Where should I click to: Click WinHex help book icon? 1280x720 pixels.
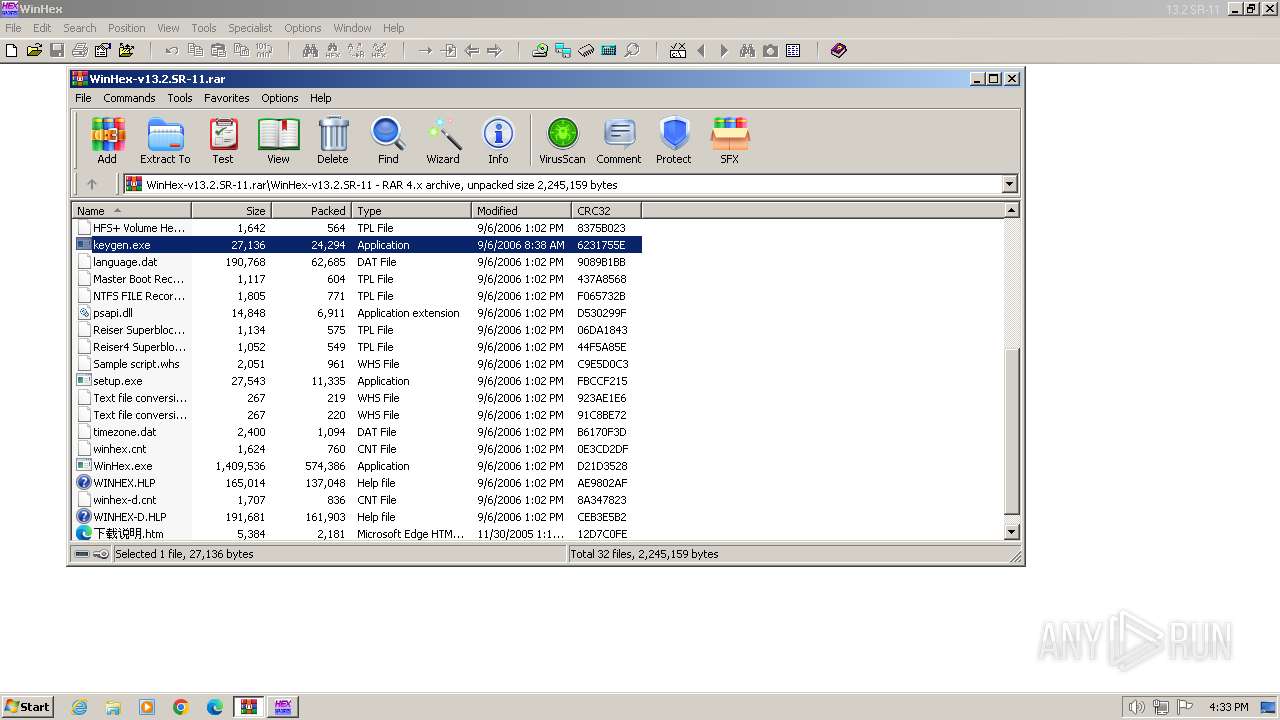pos(839,50)
